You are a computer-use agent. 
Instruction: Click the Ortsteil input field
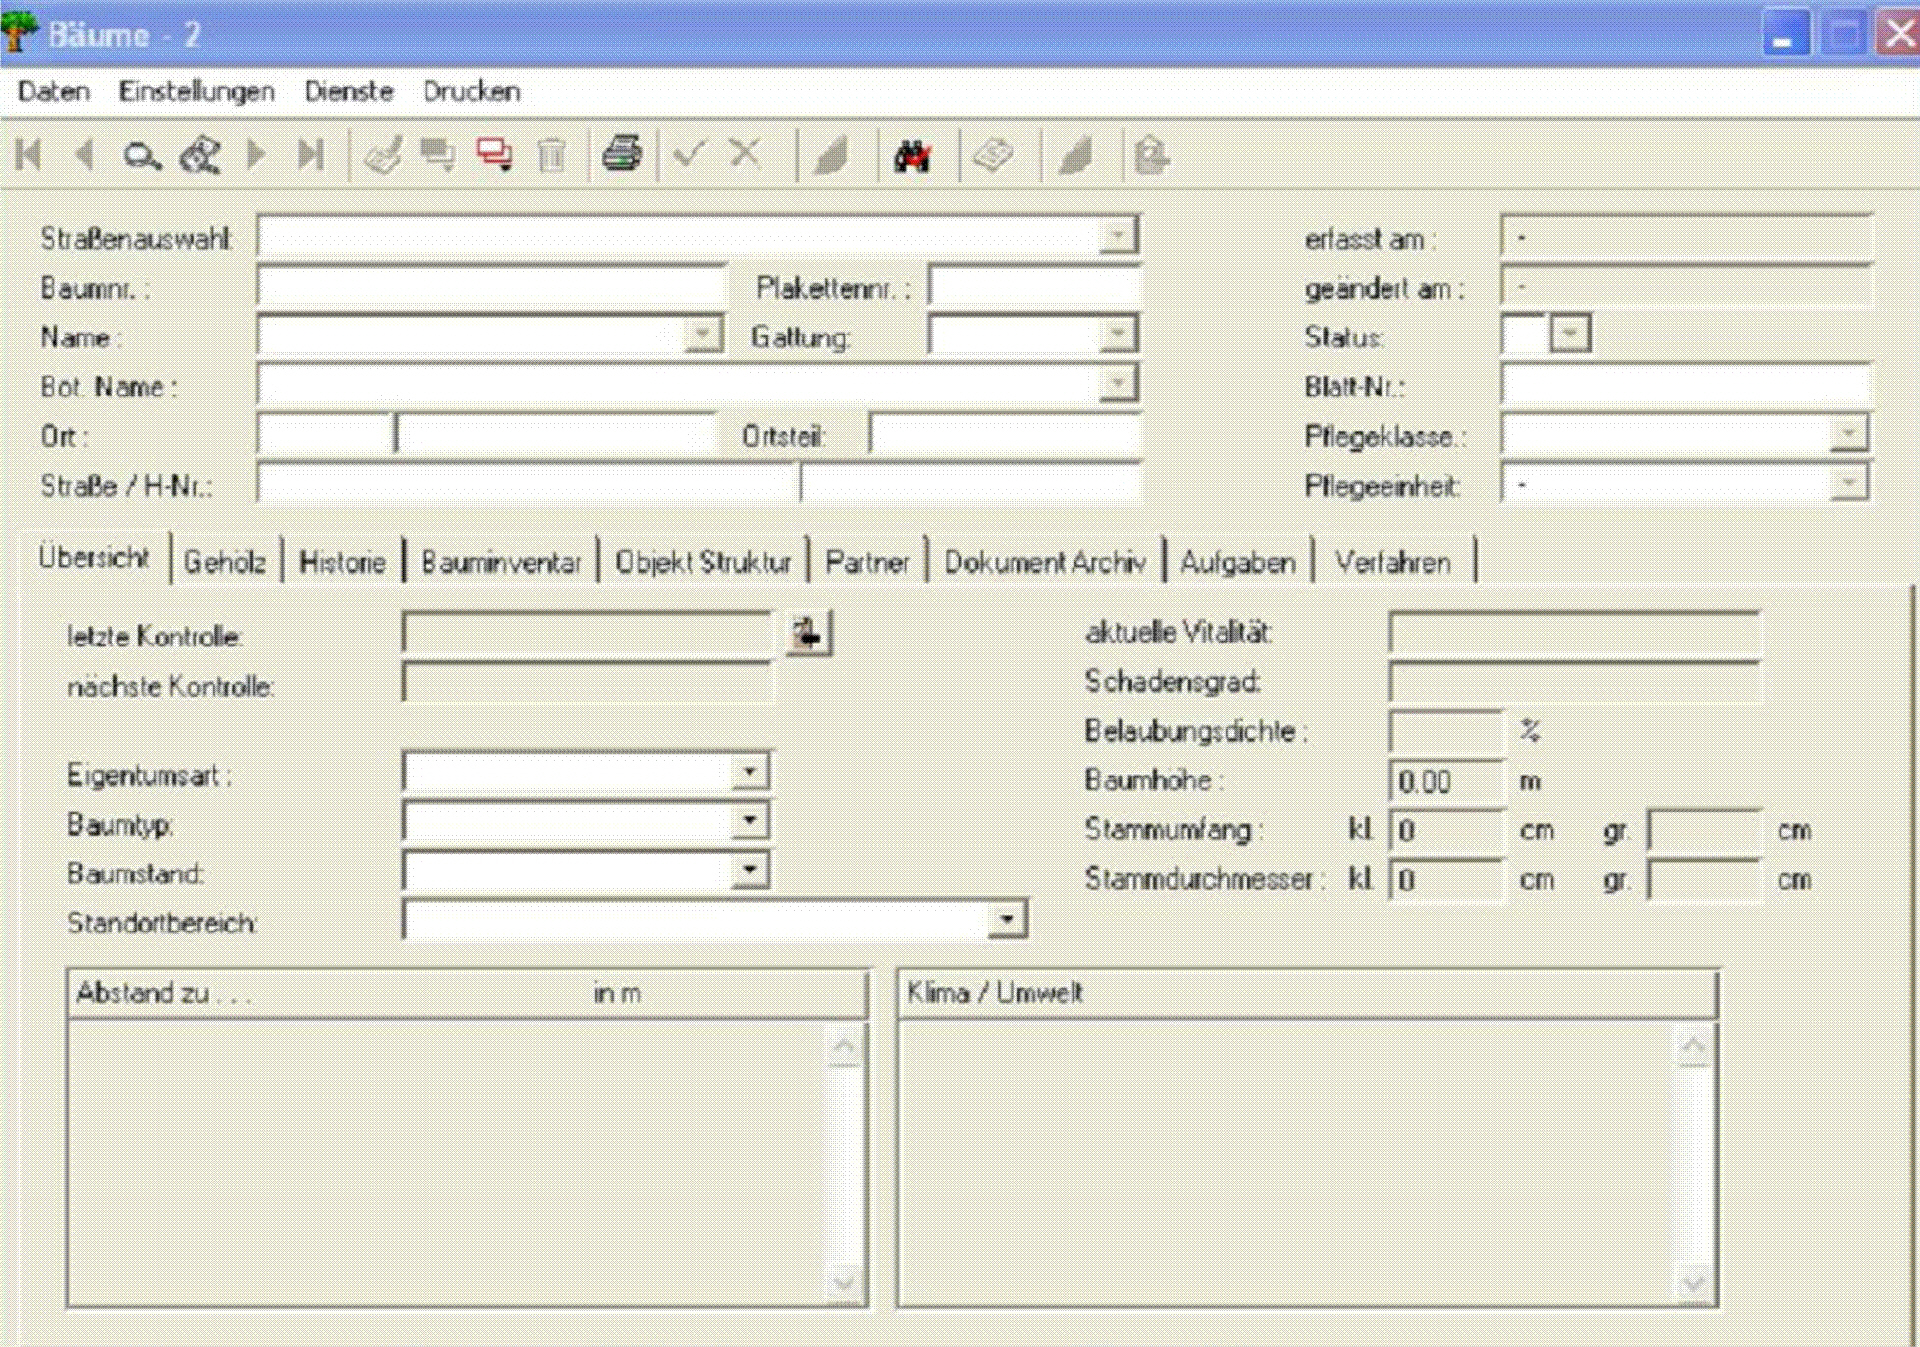point(1005,435)
